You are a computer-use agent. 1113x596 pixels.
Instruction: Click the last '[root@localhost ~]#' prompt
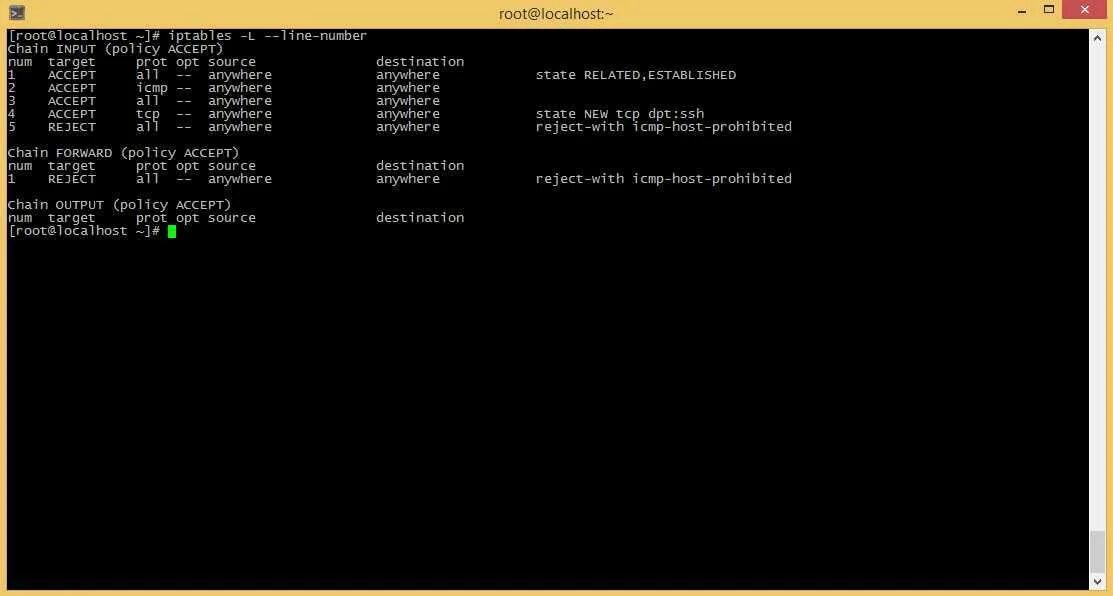[x=84, y=231]
